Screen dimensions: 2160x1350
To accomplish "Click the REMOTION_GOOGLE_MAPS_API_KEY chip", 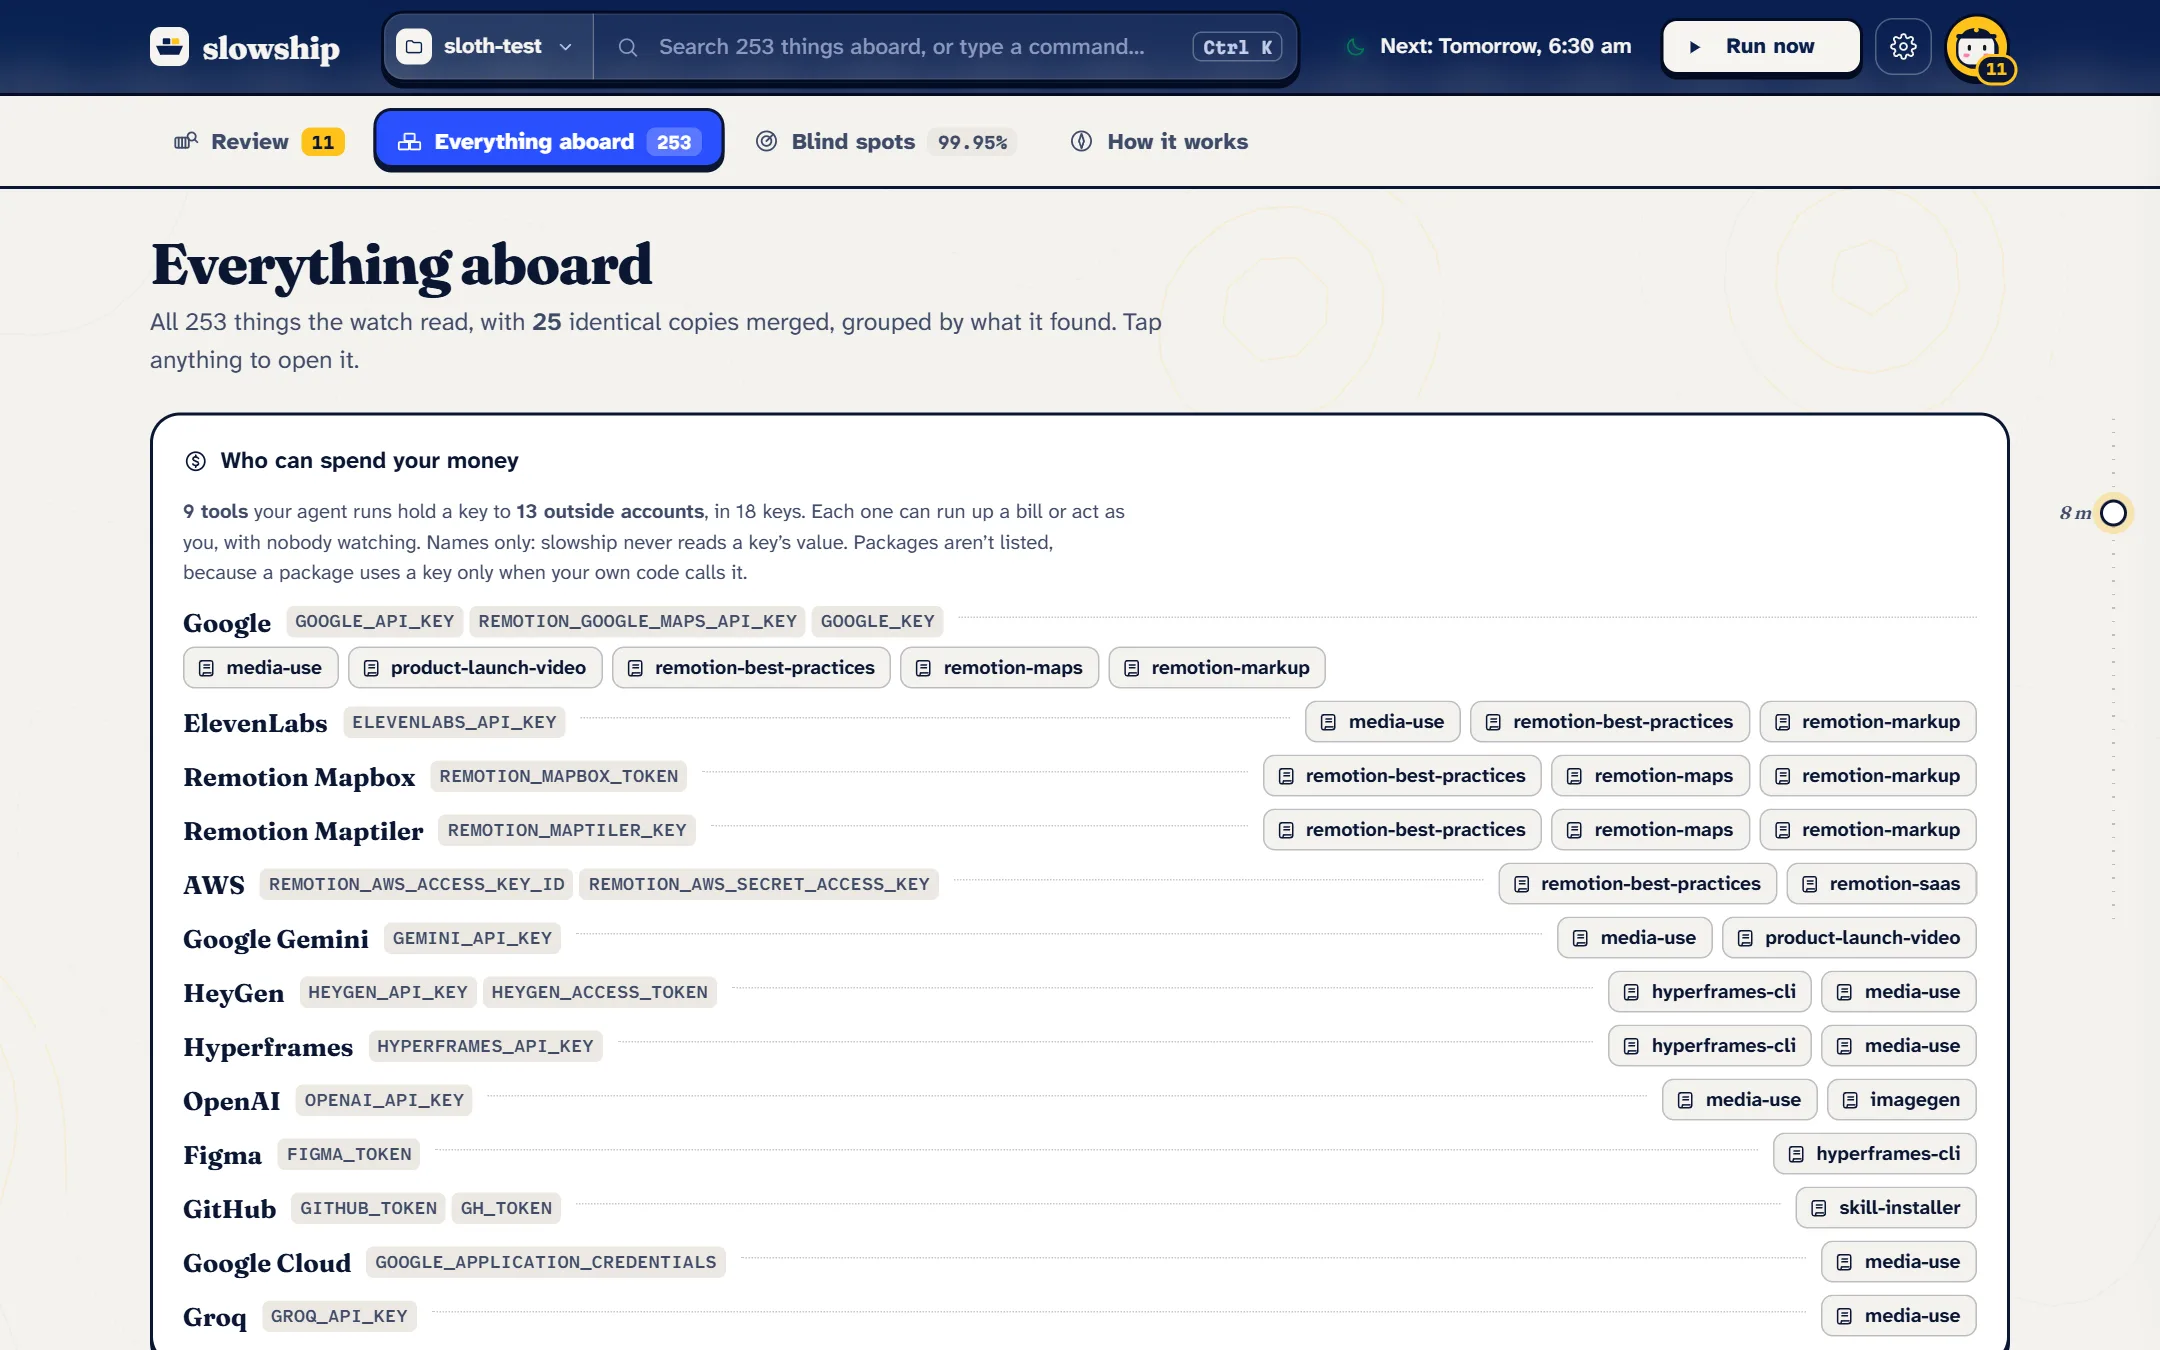I will point(637,621).
